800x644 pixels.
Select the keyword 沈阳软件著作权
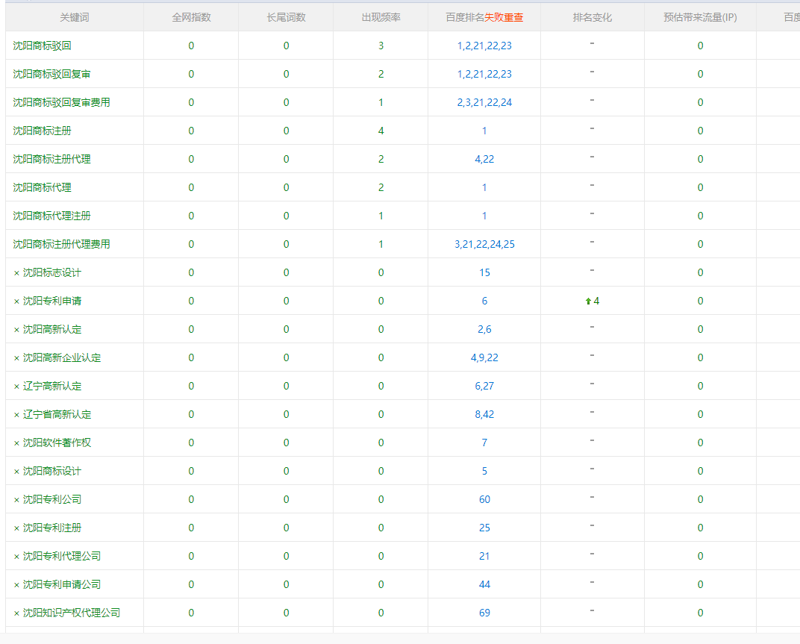57,442
